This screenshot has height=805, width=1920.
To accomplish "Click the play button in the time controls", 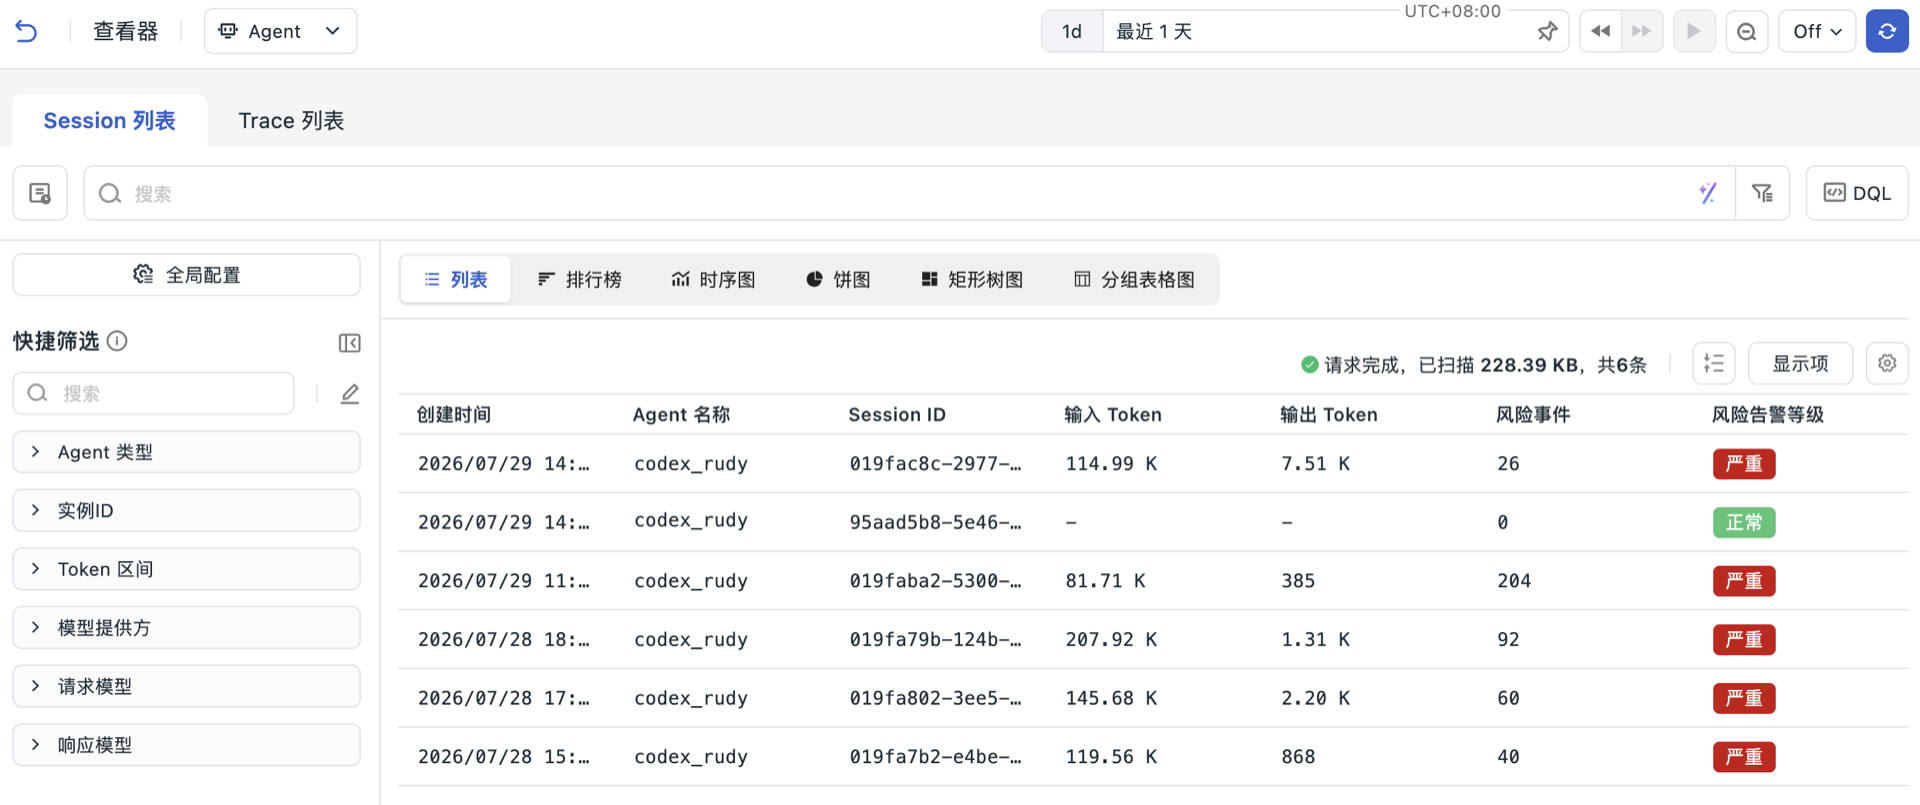I will coord(1694,31).
